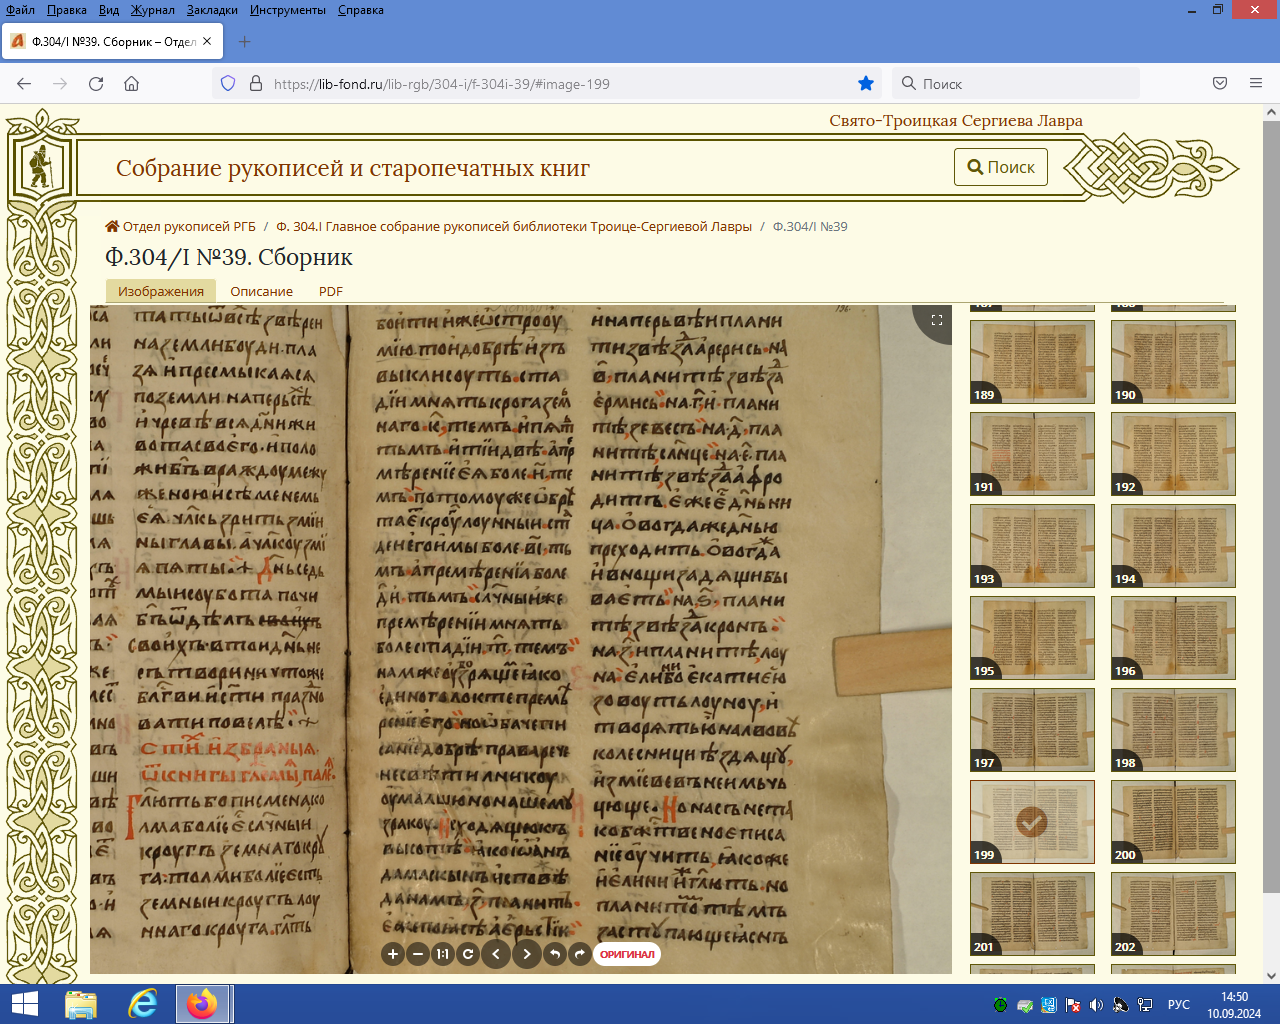Open Правка menu
1280x1024 pixels.
67,10
